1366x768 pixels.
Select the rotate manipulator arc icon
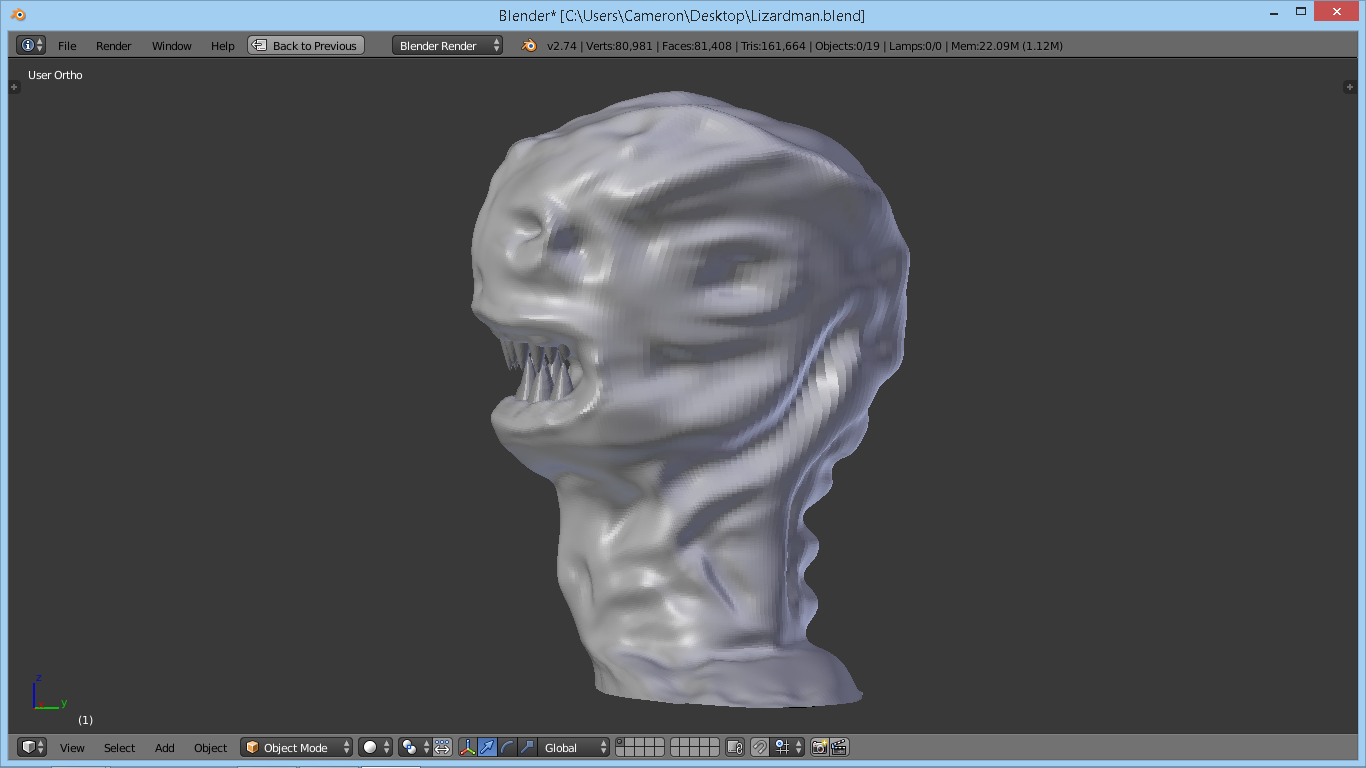507,747
